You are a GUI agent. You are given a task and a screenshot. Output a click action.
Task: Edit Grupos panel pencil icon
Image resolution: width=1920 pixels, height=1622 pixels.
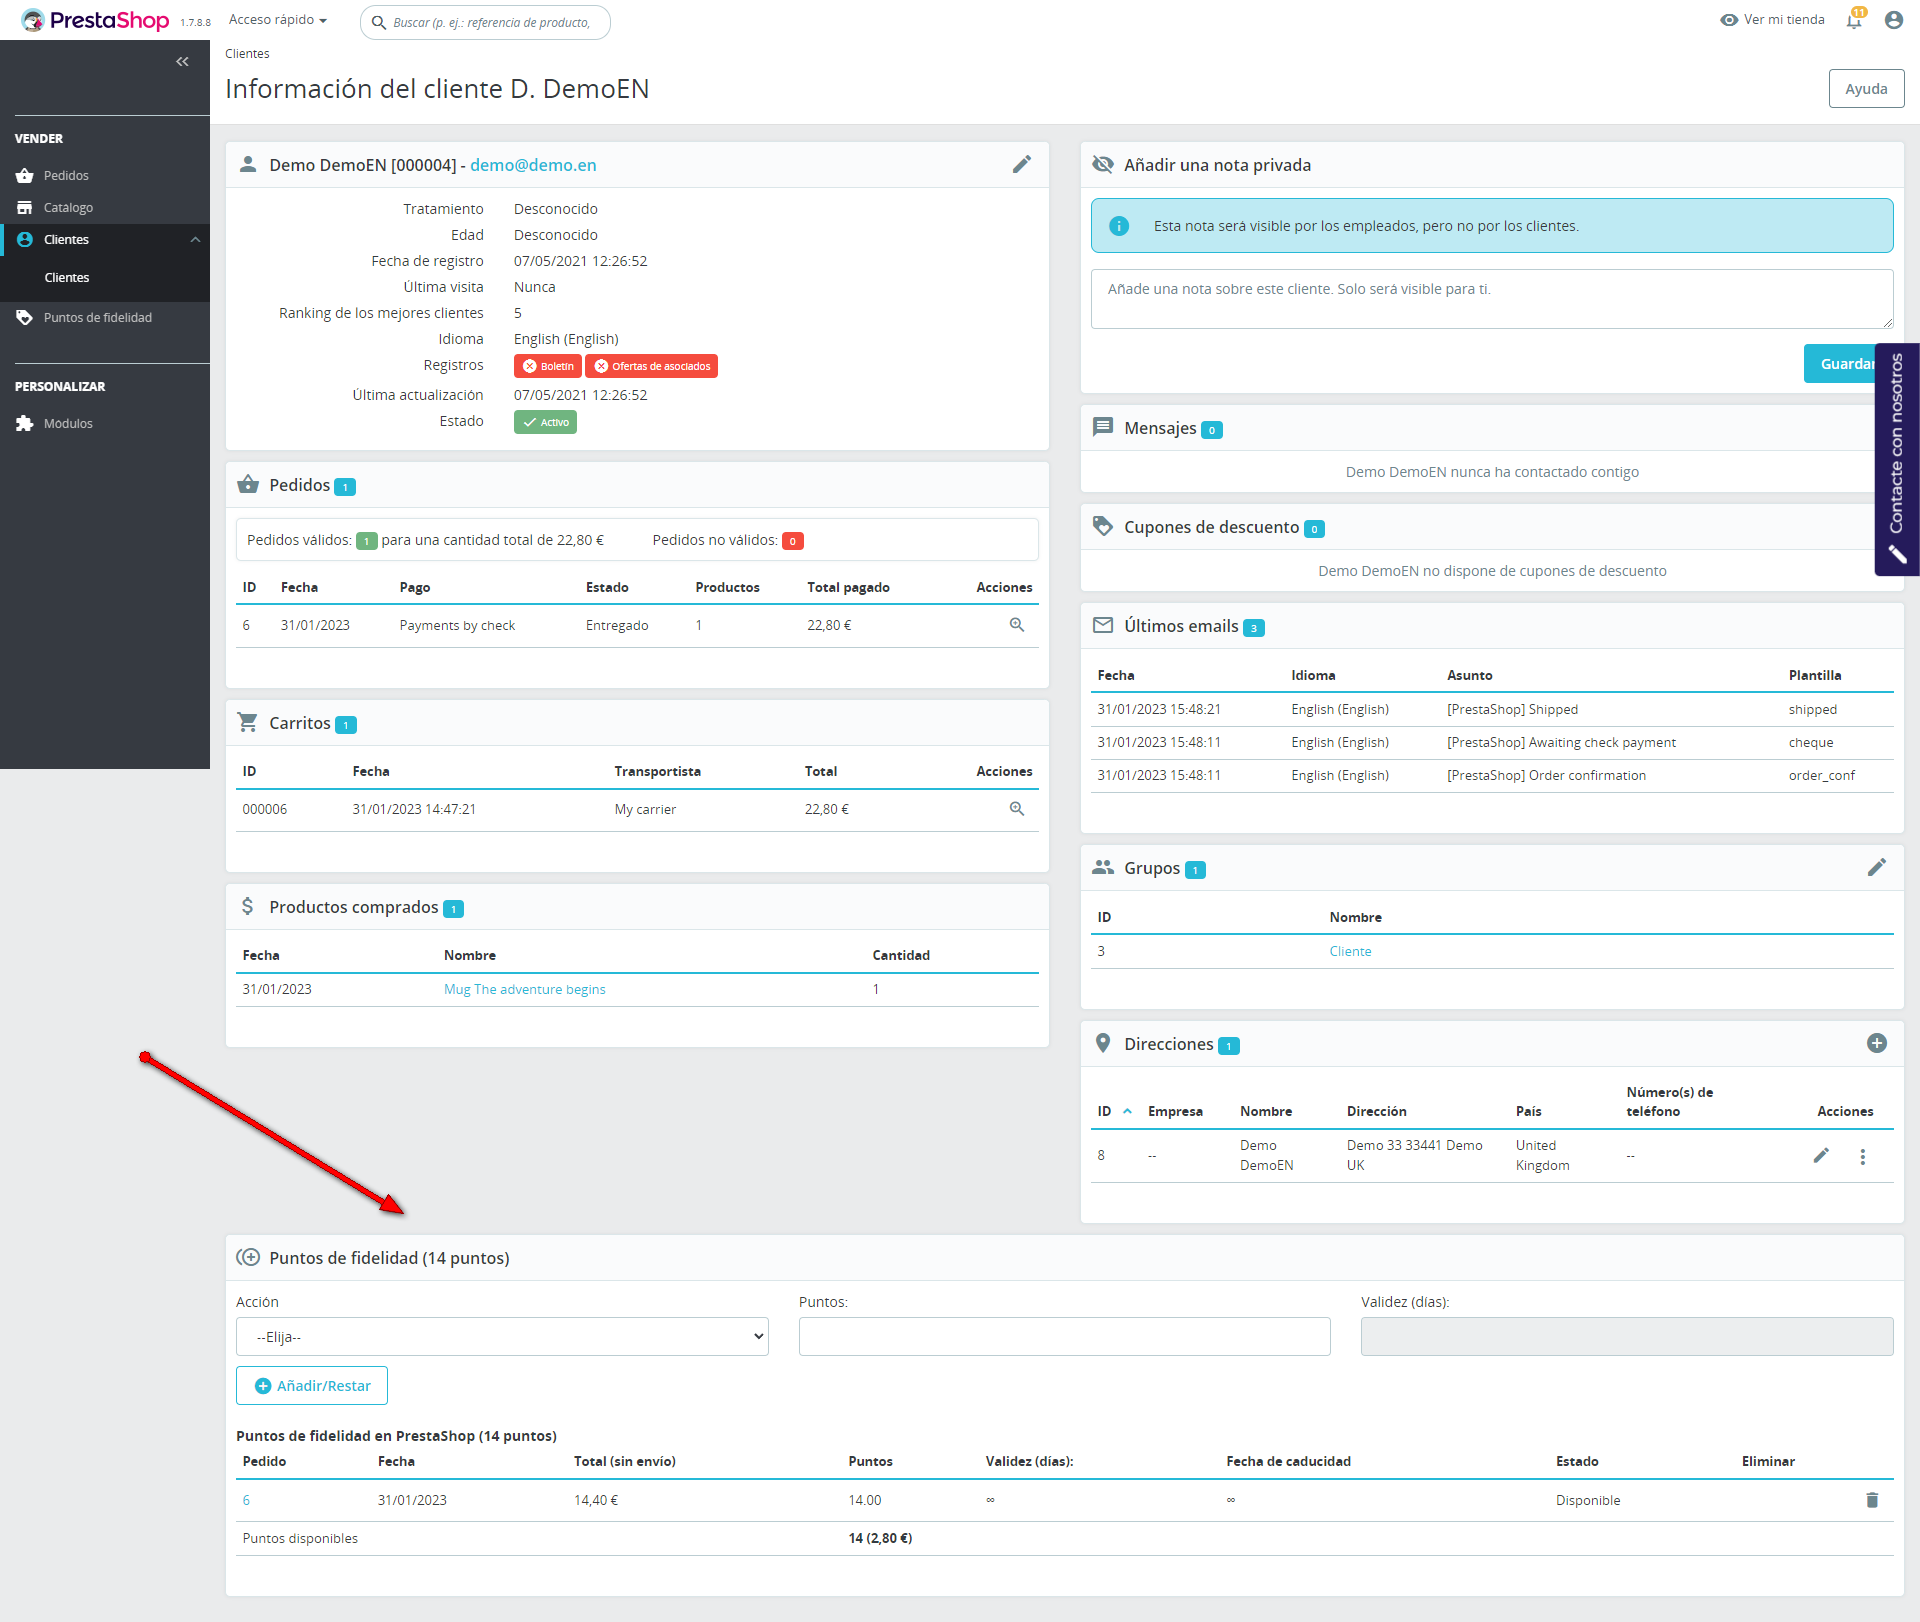pyautogui.click(x=1876, y=868)
